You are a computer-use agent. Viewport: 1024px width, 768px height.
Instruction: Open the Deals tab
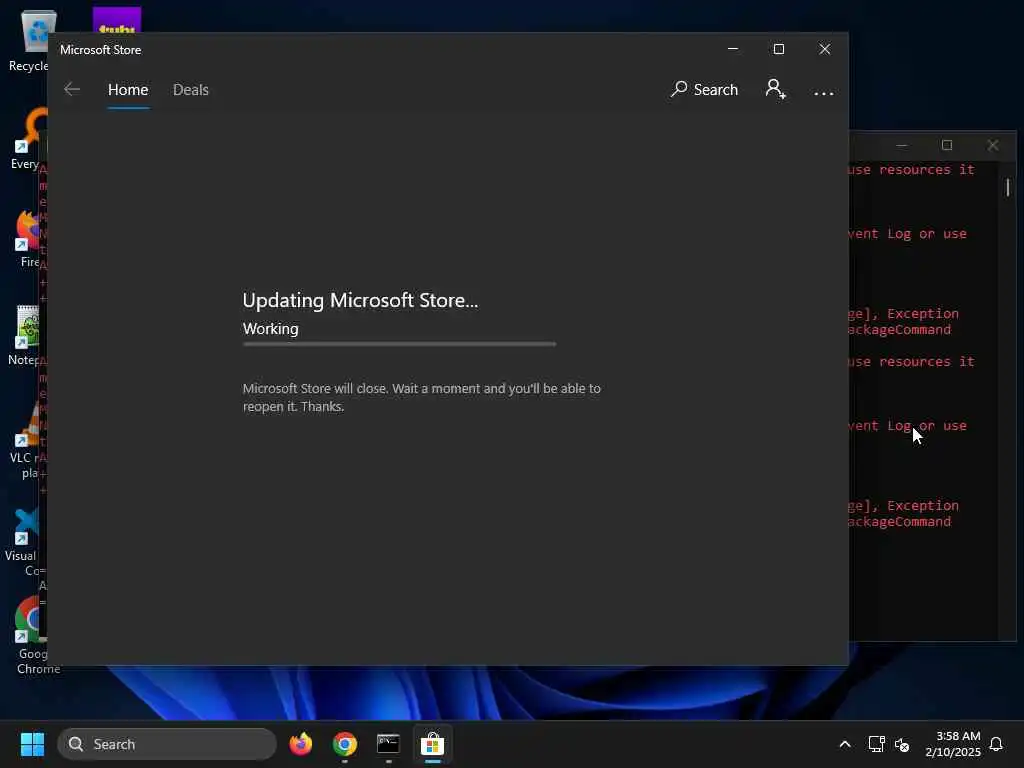point(191,89)
